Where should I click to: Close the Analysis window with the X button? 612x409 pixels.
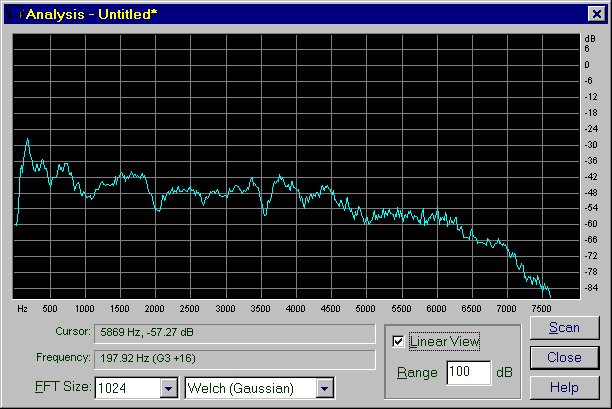[594, 14]
